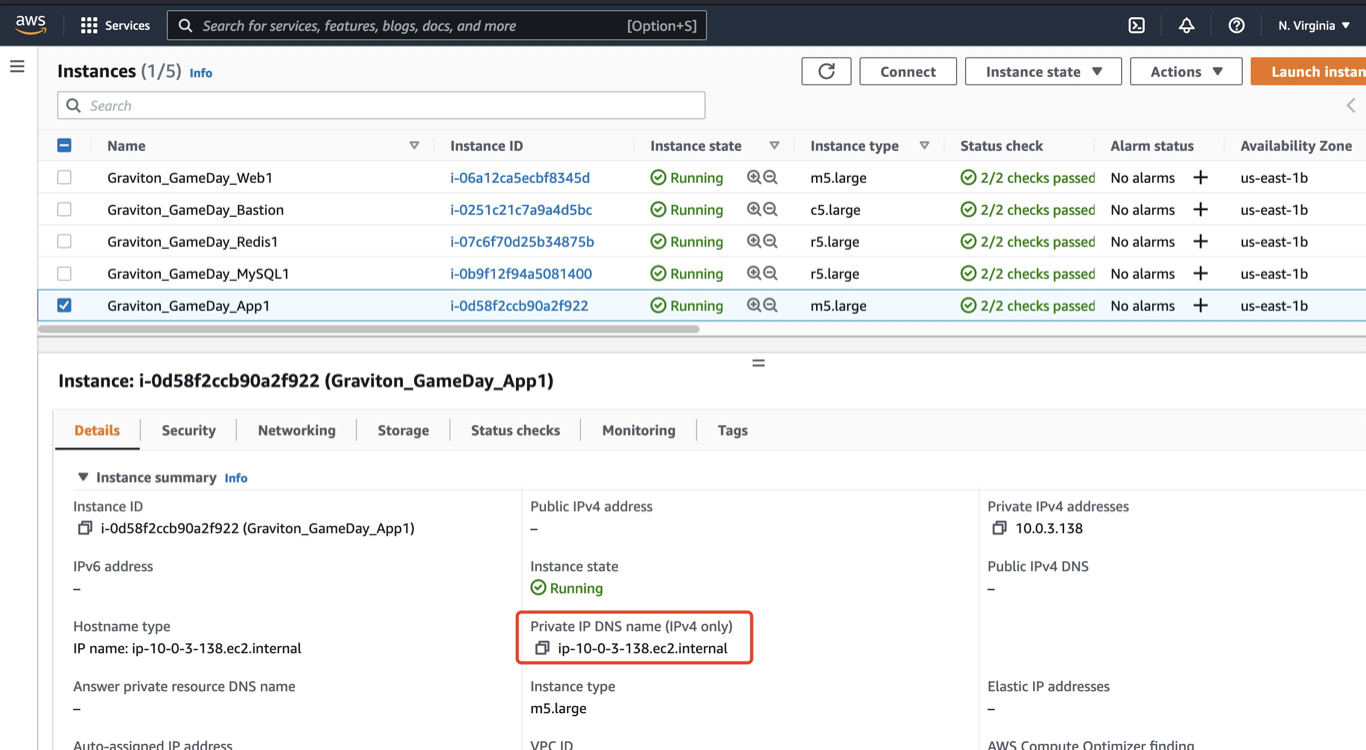Select the Graviton_GameDay_Web1 checkbox

[x=64, y=177]
